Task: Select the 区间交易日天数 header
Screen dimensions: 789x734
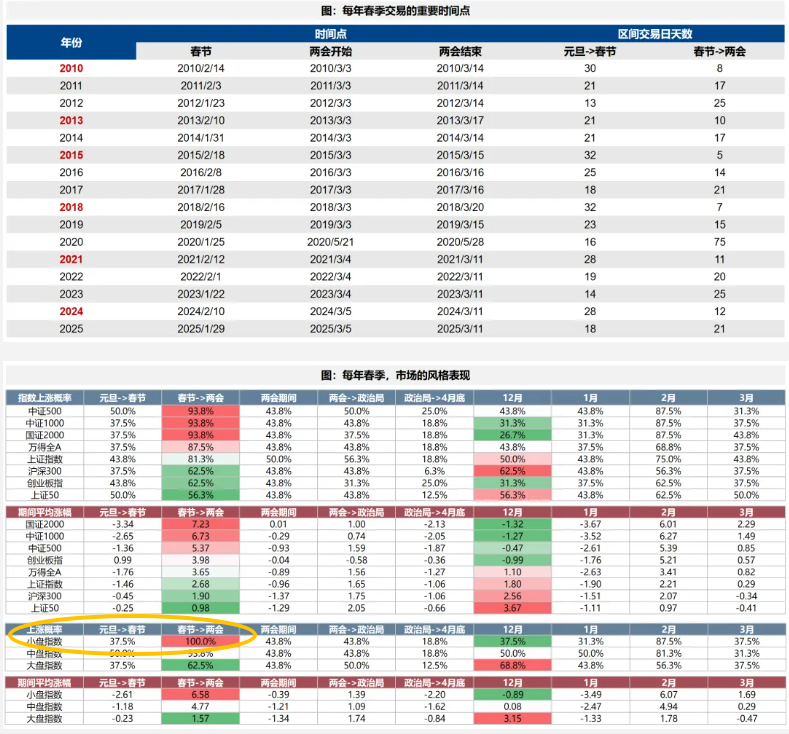Action: tap(655, 34)
